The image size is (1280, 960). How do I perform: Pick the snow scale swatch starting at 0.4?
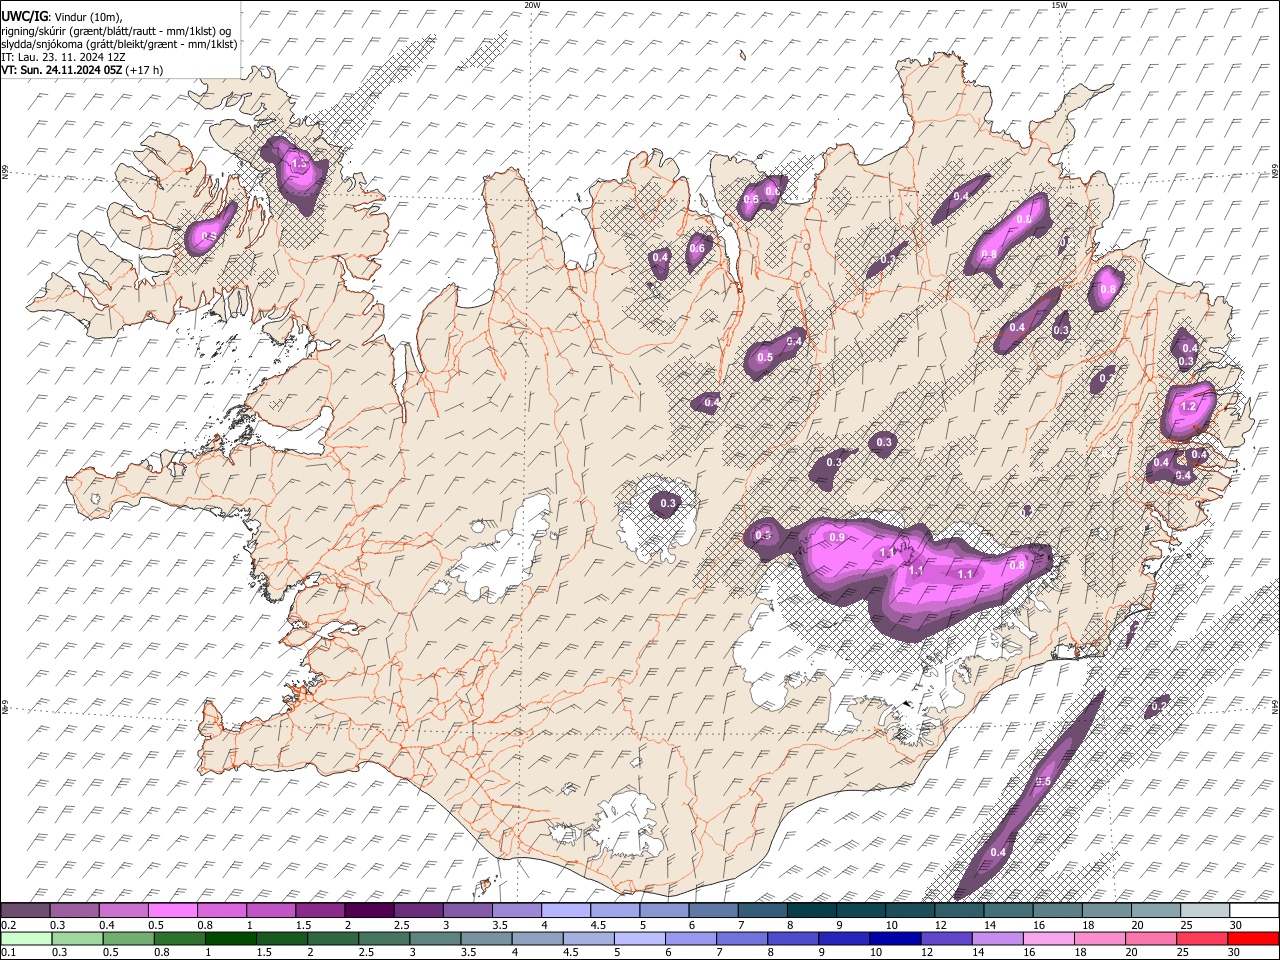pos(124,910)
